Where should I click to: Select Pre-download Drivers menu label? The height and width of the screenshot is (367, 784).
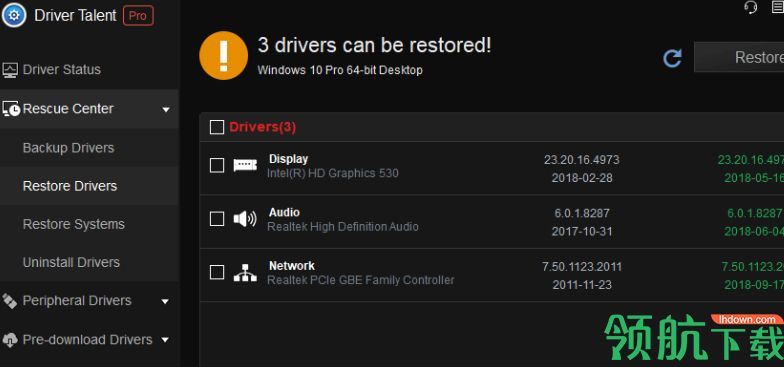coord(88,340)
